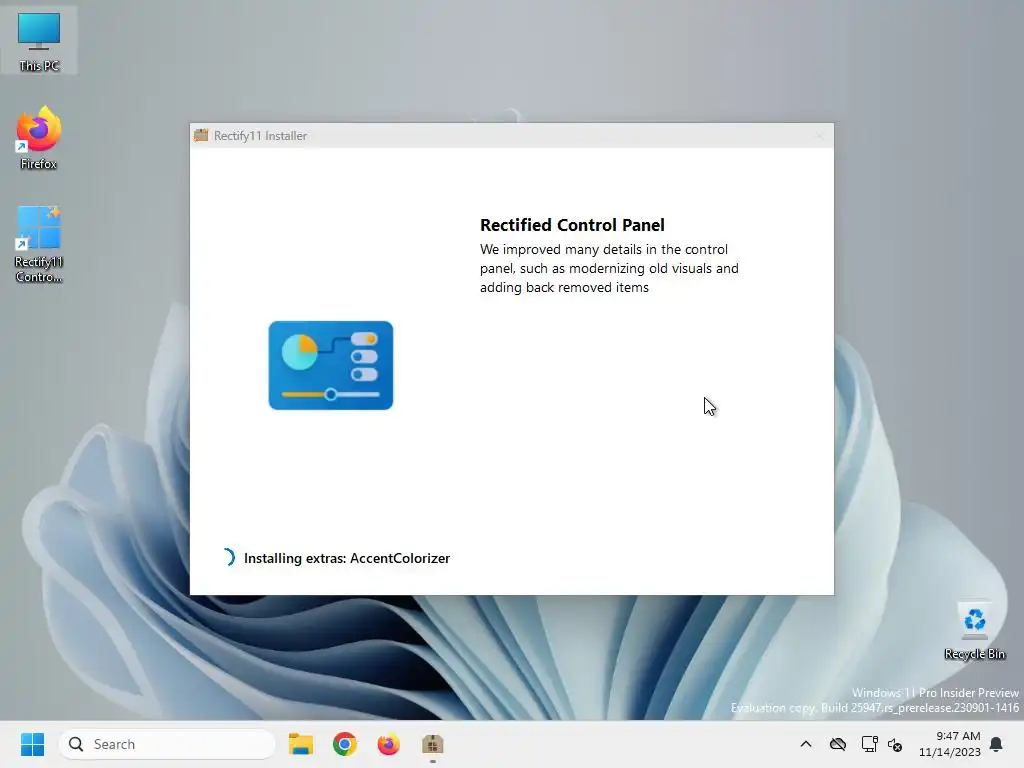Click the Rectify11 Installer title bar icon

[201, 135]
